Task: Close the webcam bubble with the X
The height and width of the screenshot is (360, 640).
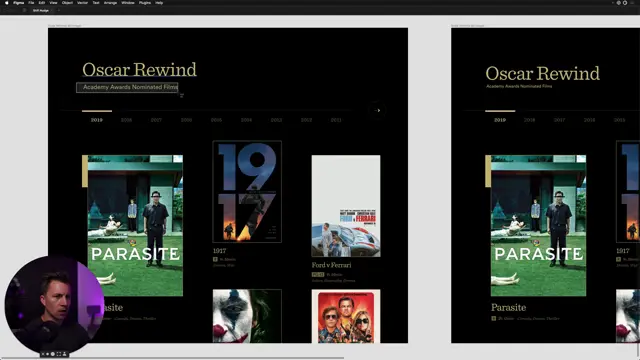Action: 43,354
